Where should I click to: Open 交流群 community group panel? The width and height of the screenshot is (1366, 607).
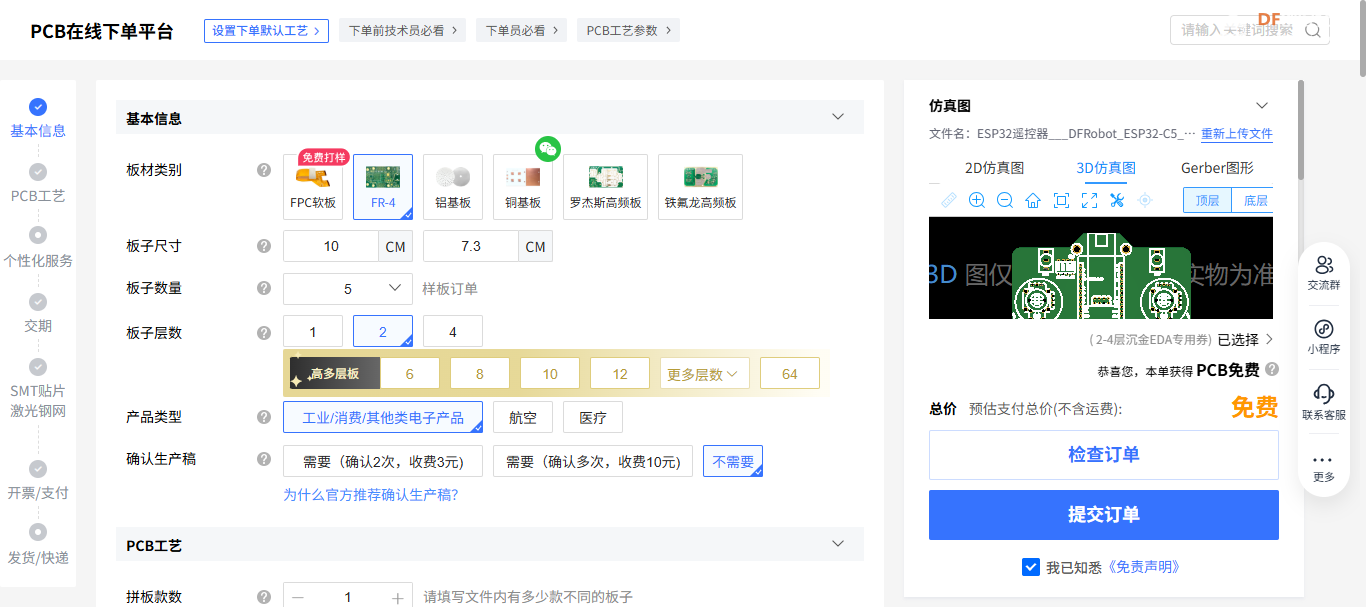pyautogui.click(x=1323, y=273)
